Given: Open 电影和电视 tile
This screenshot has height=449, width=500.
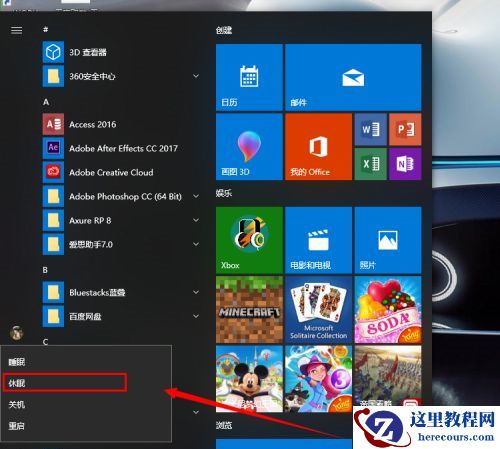Looking at the screenshot, I should 318,240.
